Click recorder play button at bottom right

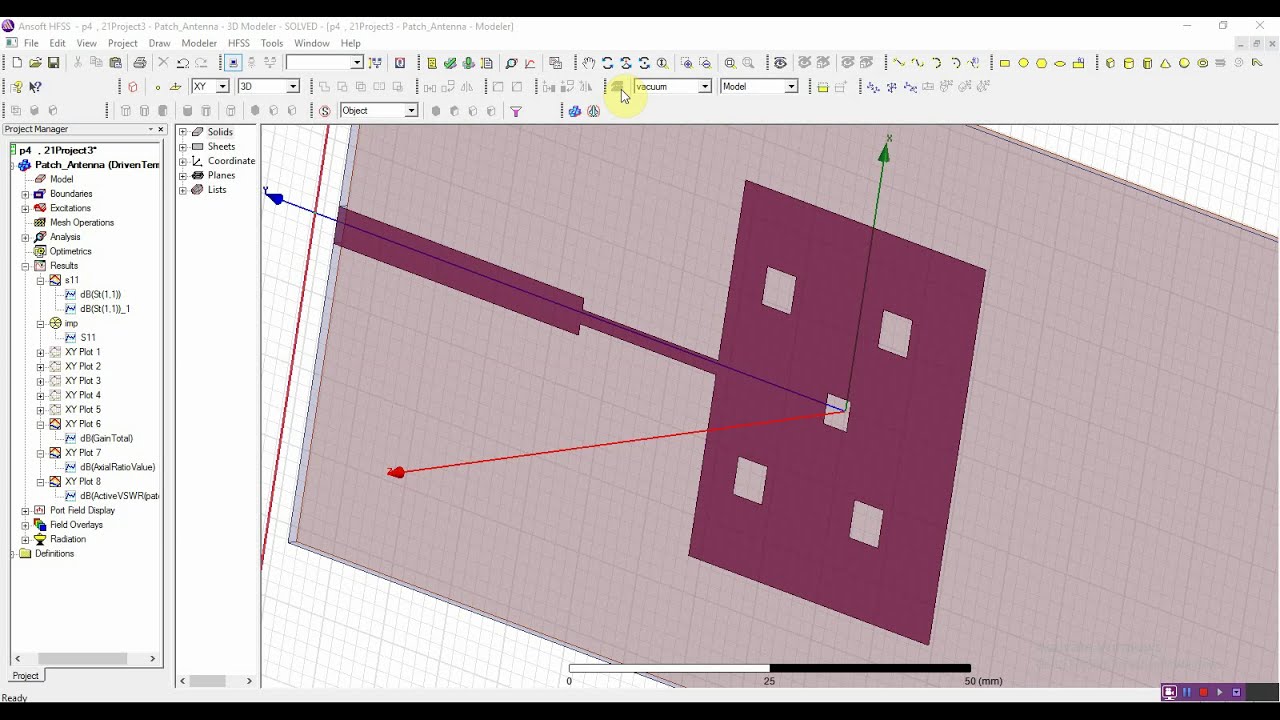click(1219, 692)
